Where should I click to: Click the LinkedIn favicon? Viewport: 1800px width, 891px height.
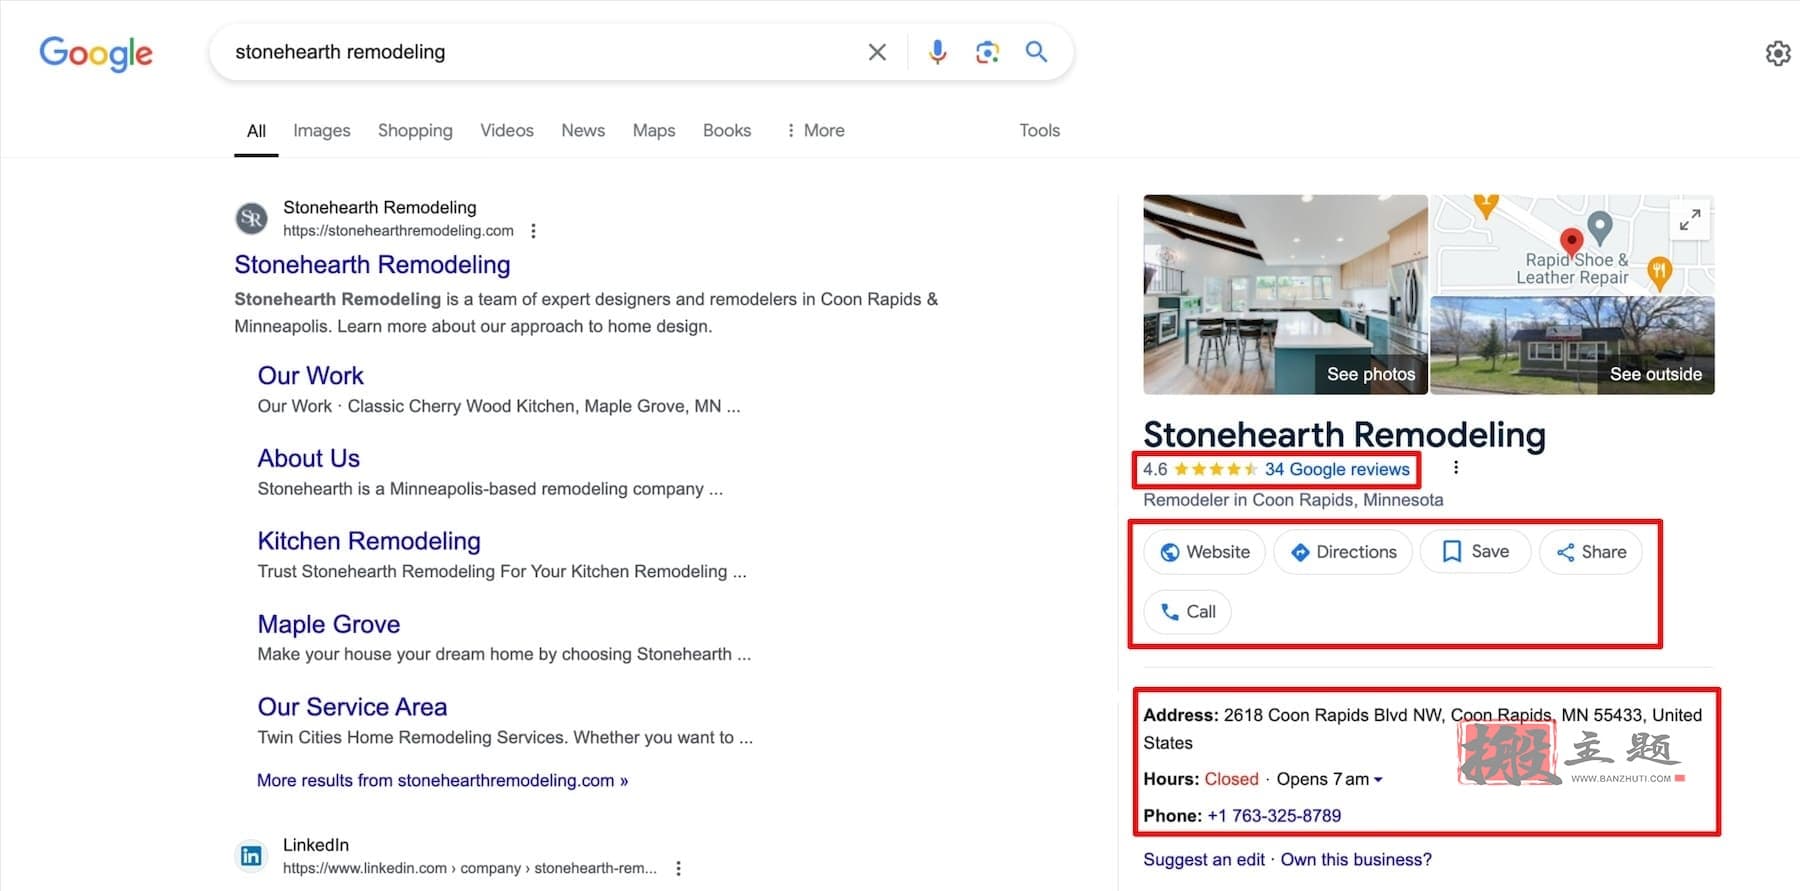(x=251, y=856)
